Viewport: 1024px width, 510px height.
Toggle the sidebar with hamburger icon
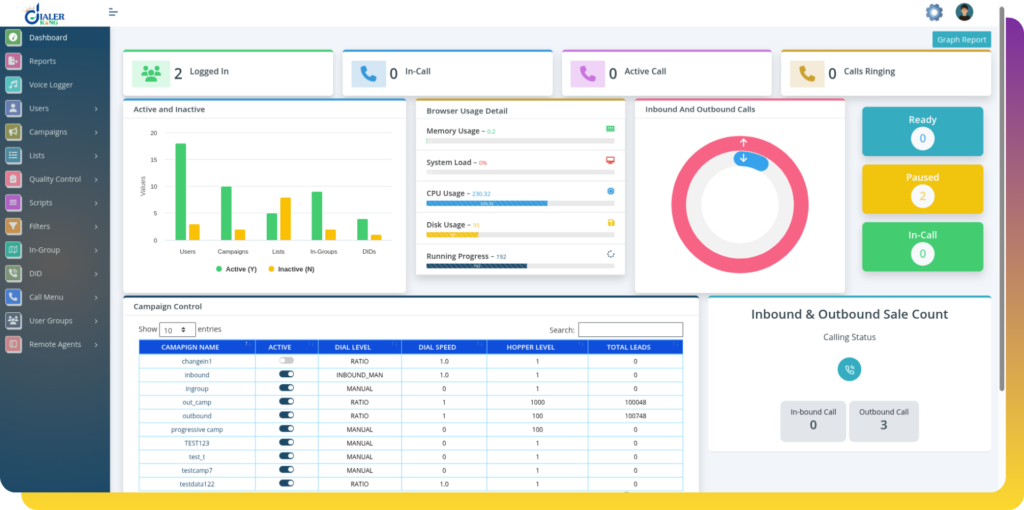point(113,12)
